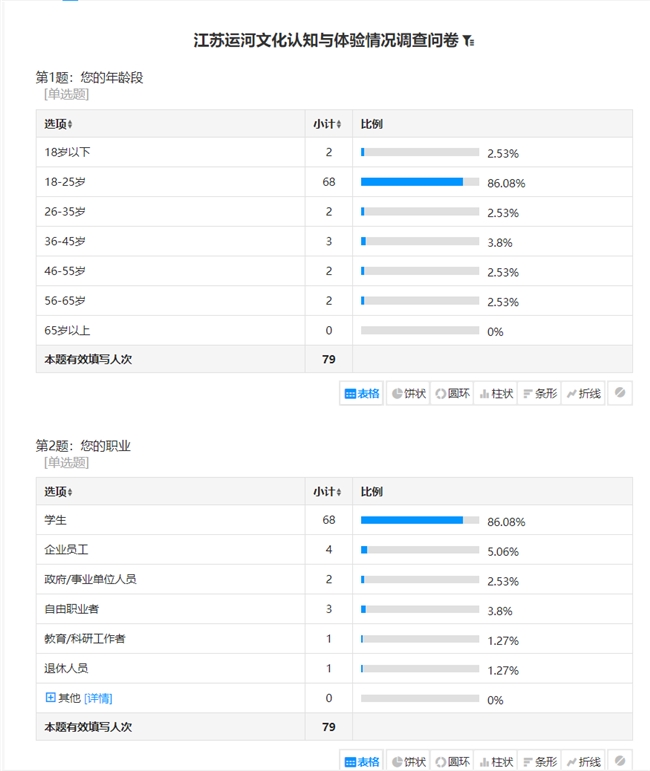The image size is (650, 771).
Task: Expand the 其他 row plus icon
Action: pyautogui.click(x=50, y=698)
